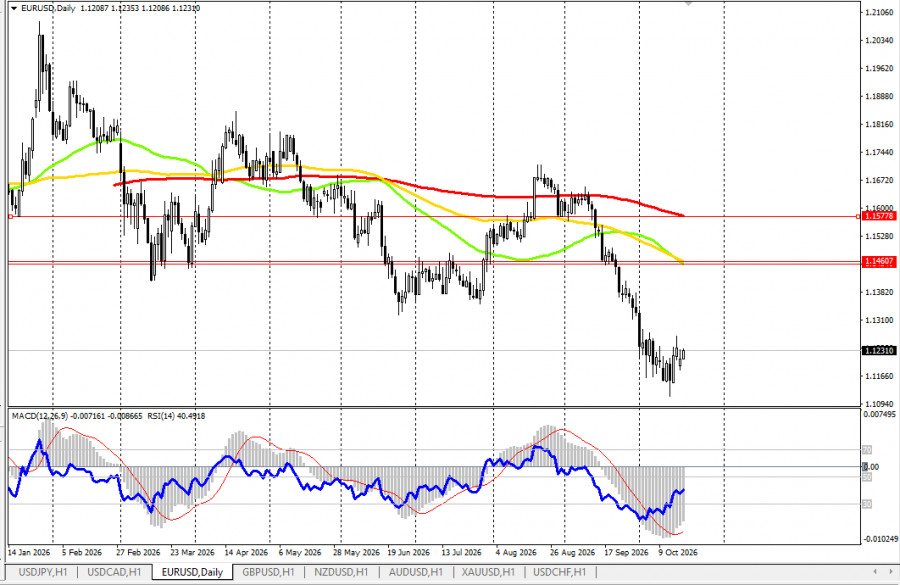Open the USDCAD,H1 chart tab
The height and width of the screenshot is (585, 900).
(114, 572)
